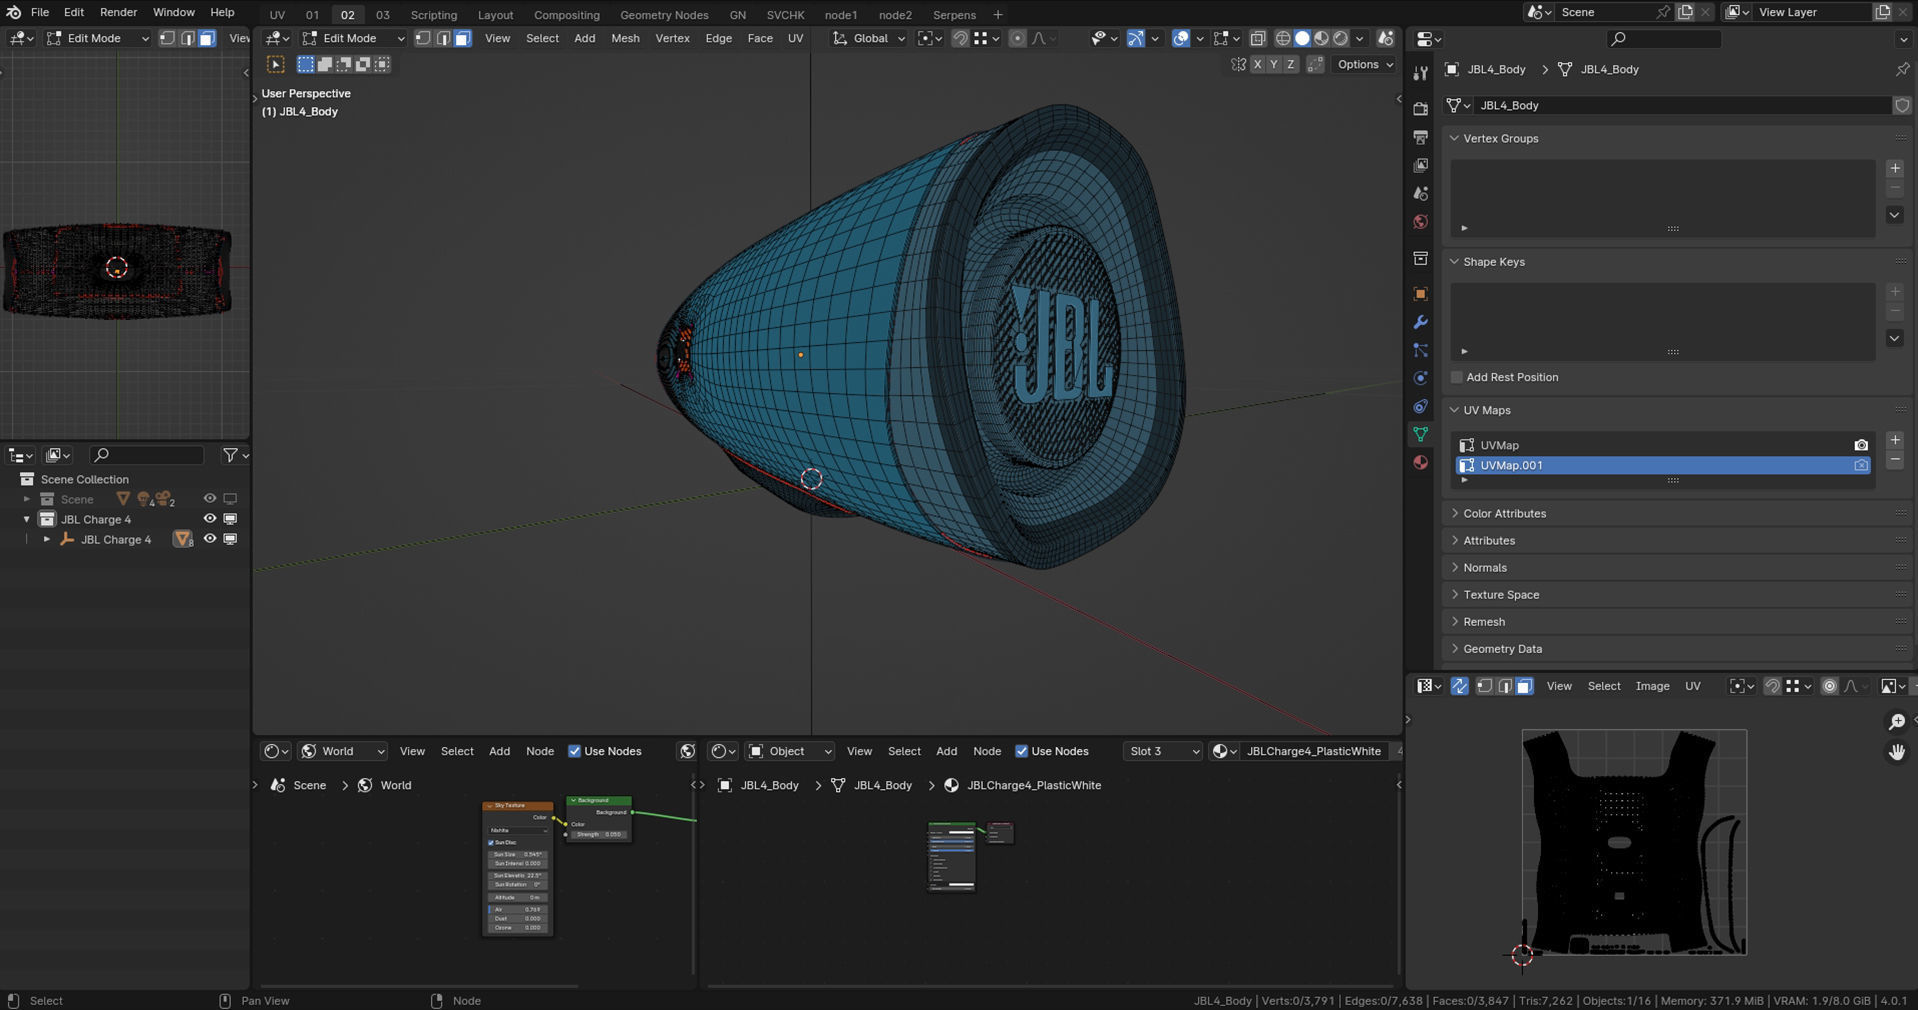Image resolution: width=1918 pixels, height=1010 pixels.
Task: Toggle viewport overlays button
Action: click(x=1181, y=38)
